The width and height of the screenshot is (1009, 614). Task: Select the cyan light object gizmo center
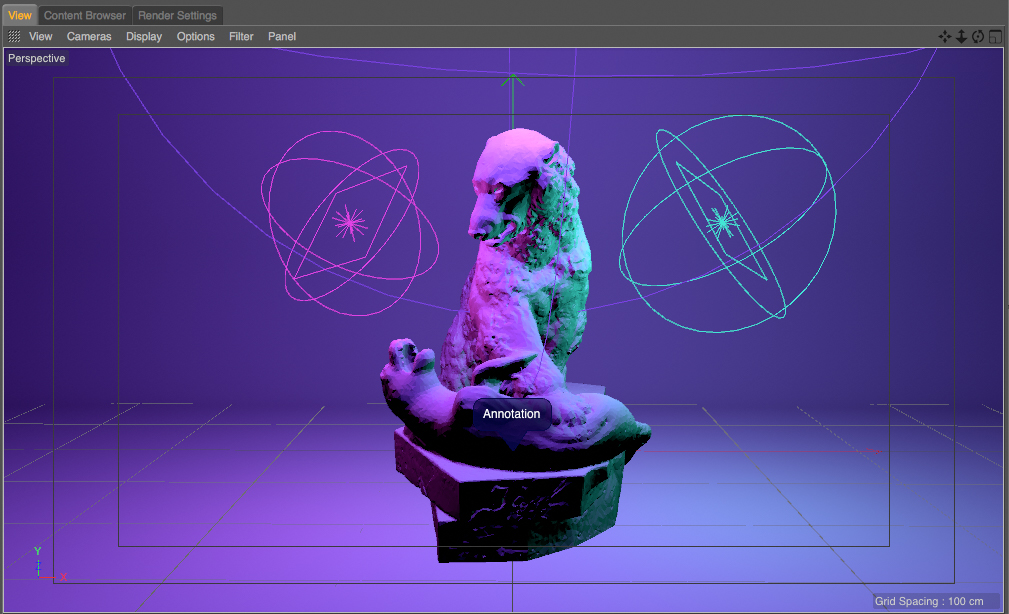721,221
